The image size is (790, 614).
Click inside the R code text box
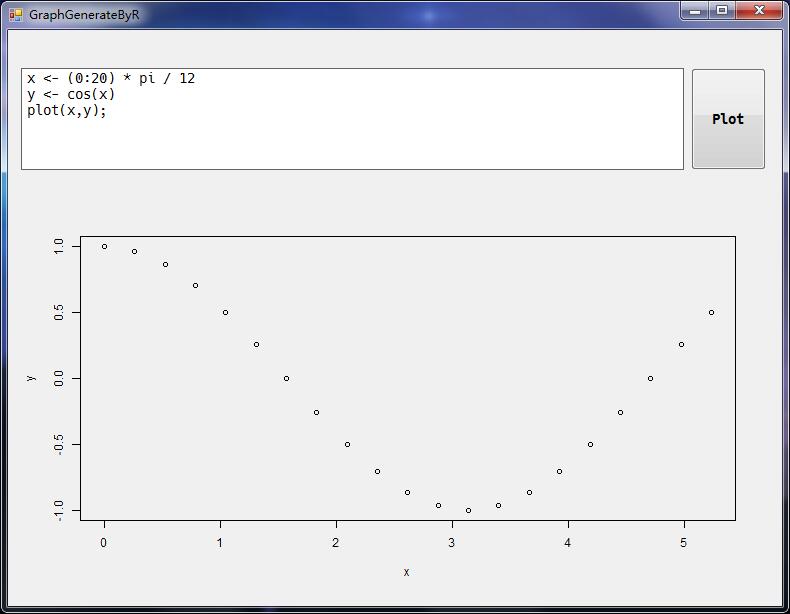pos(352,119)
